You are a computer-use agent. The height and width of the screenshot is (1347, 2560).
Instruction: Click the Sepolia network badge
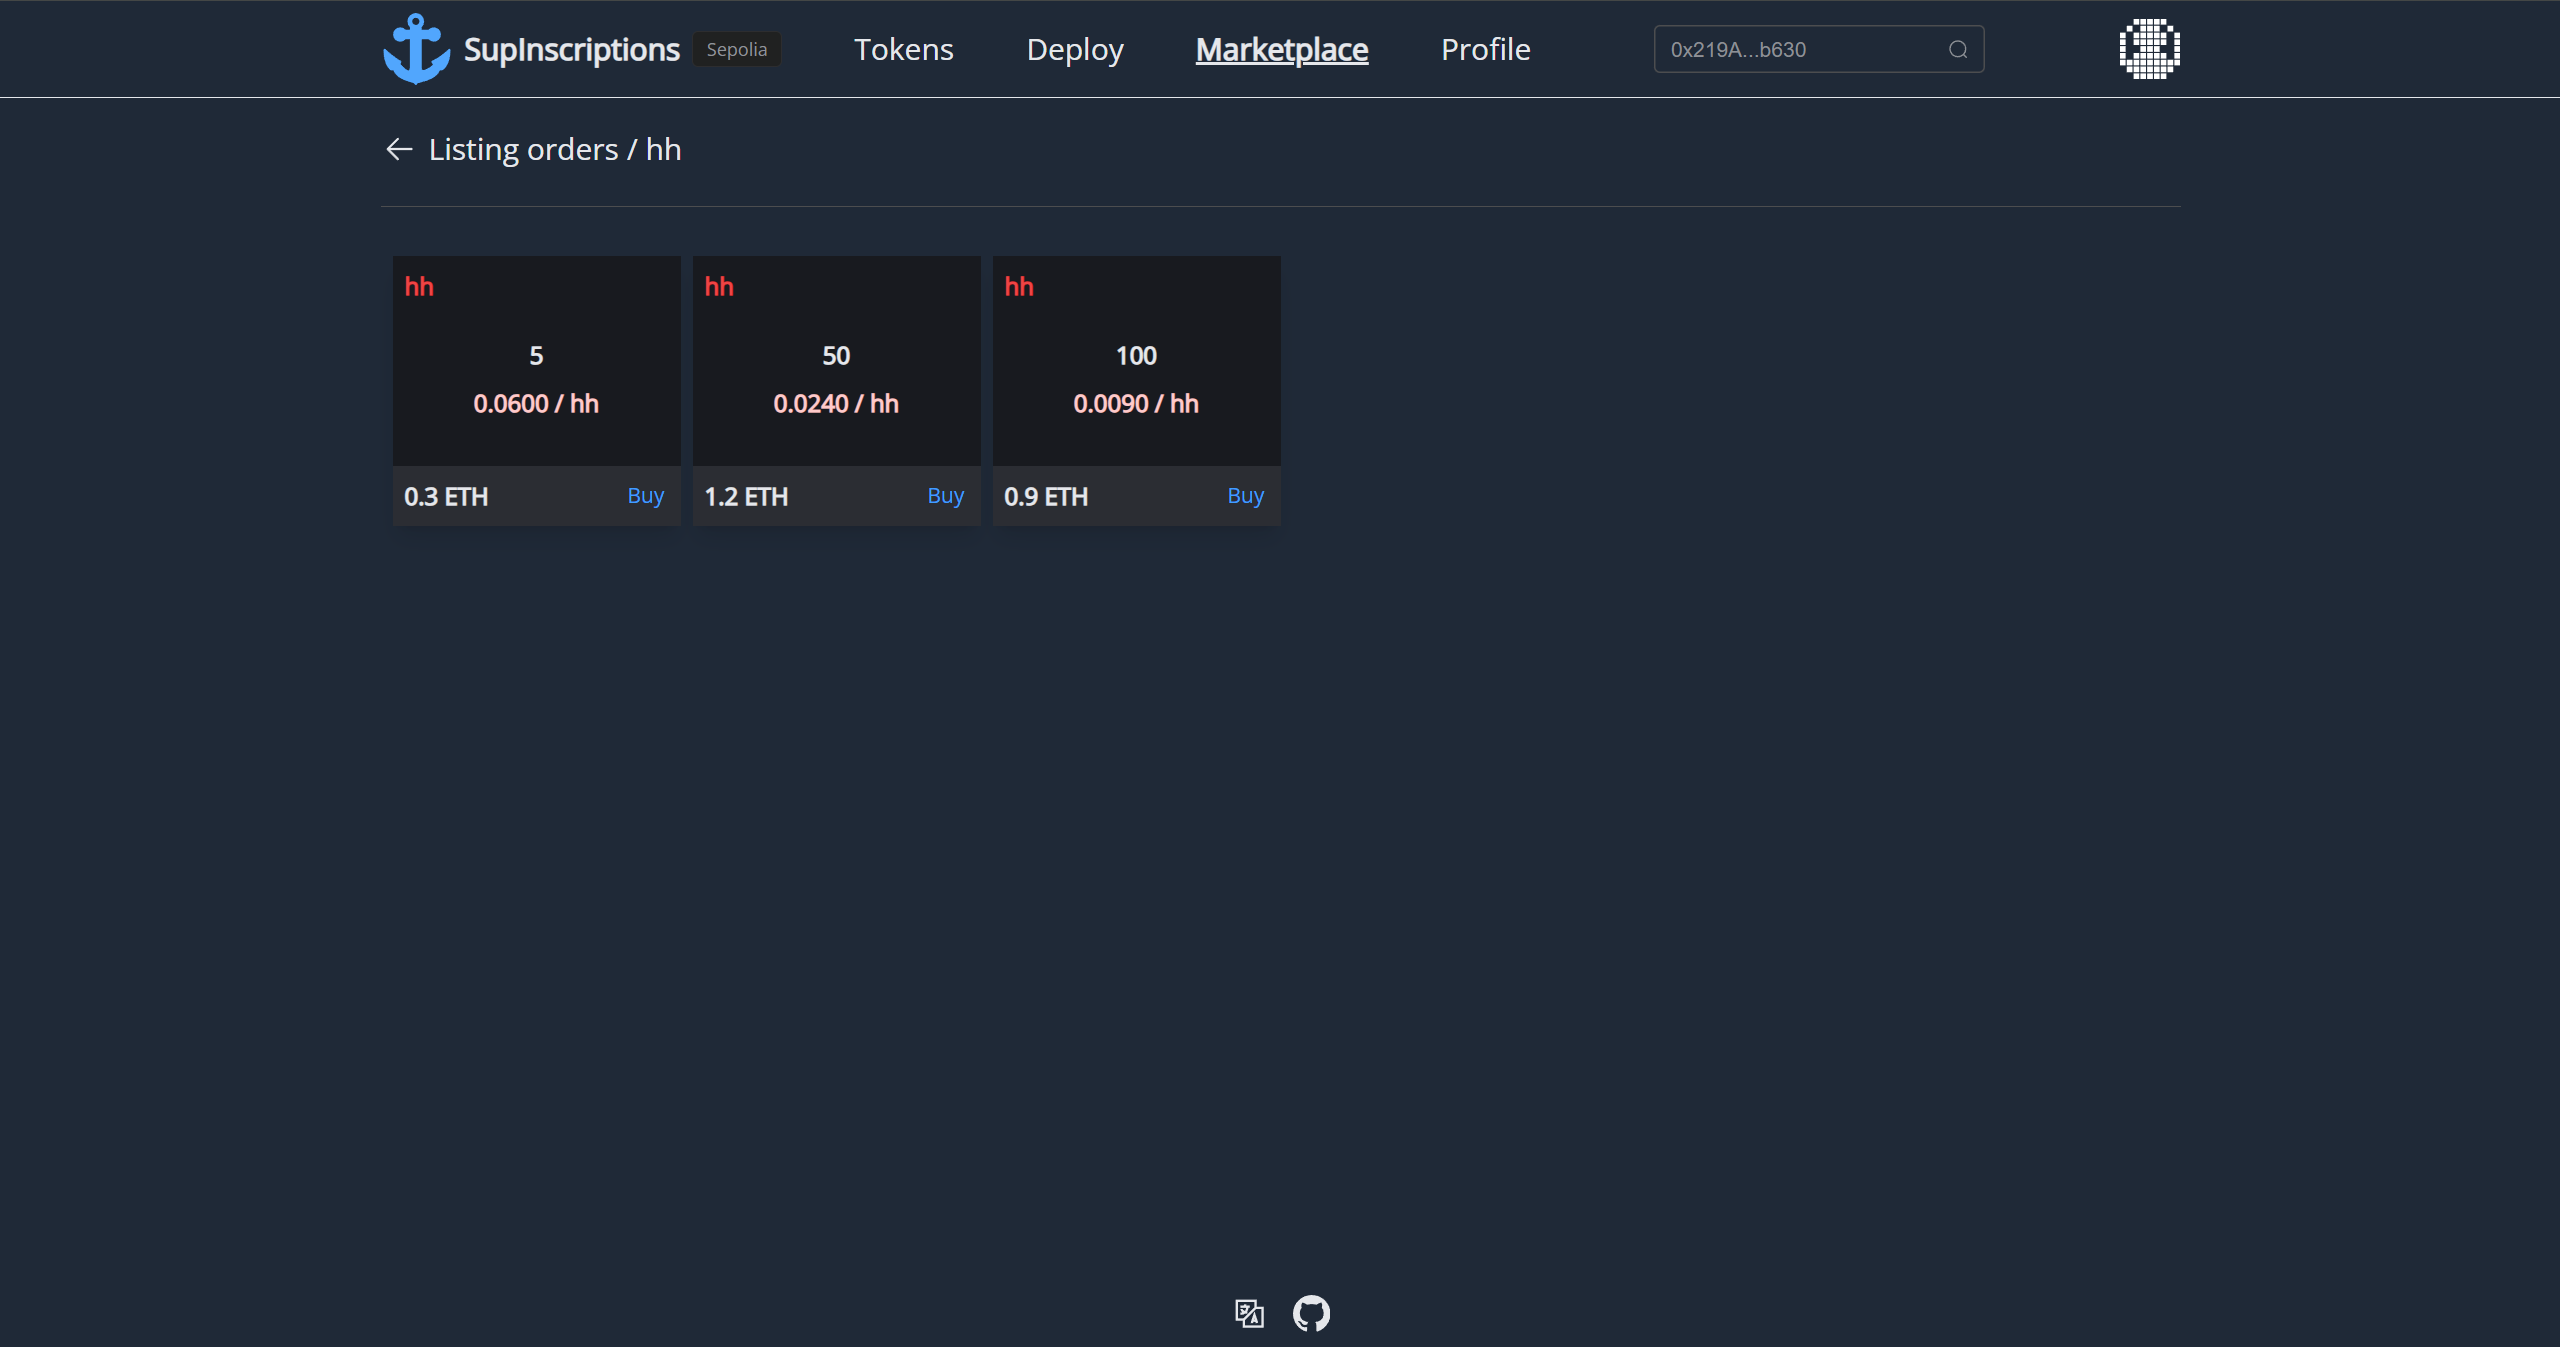(736, 50)
